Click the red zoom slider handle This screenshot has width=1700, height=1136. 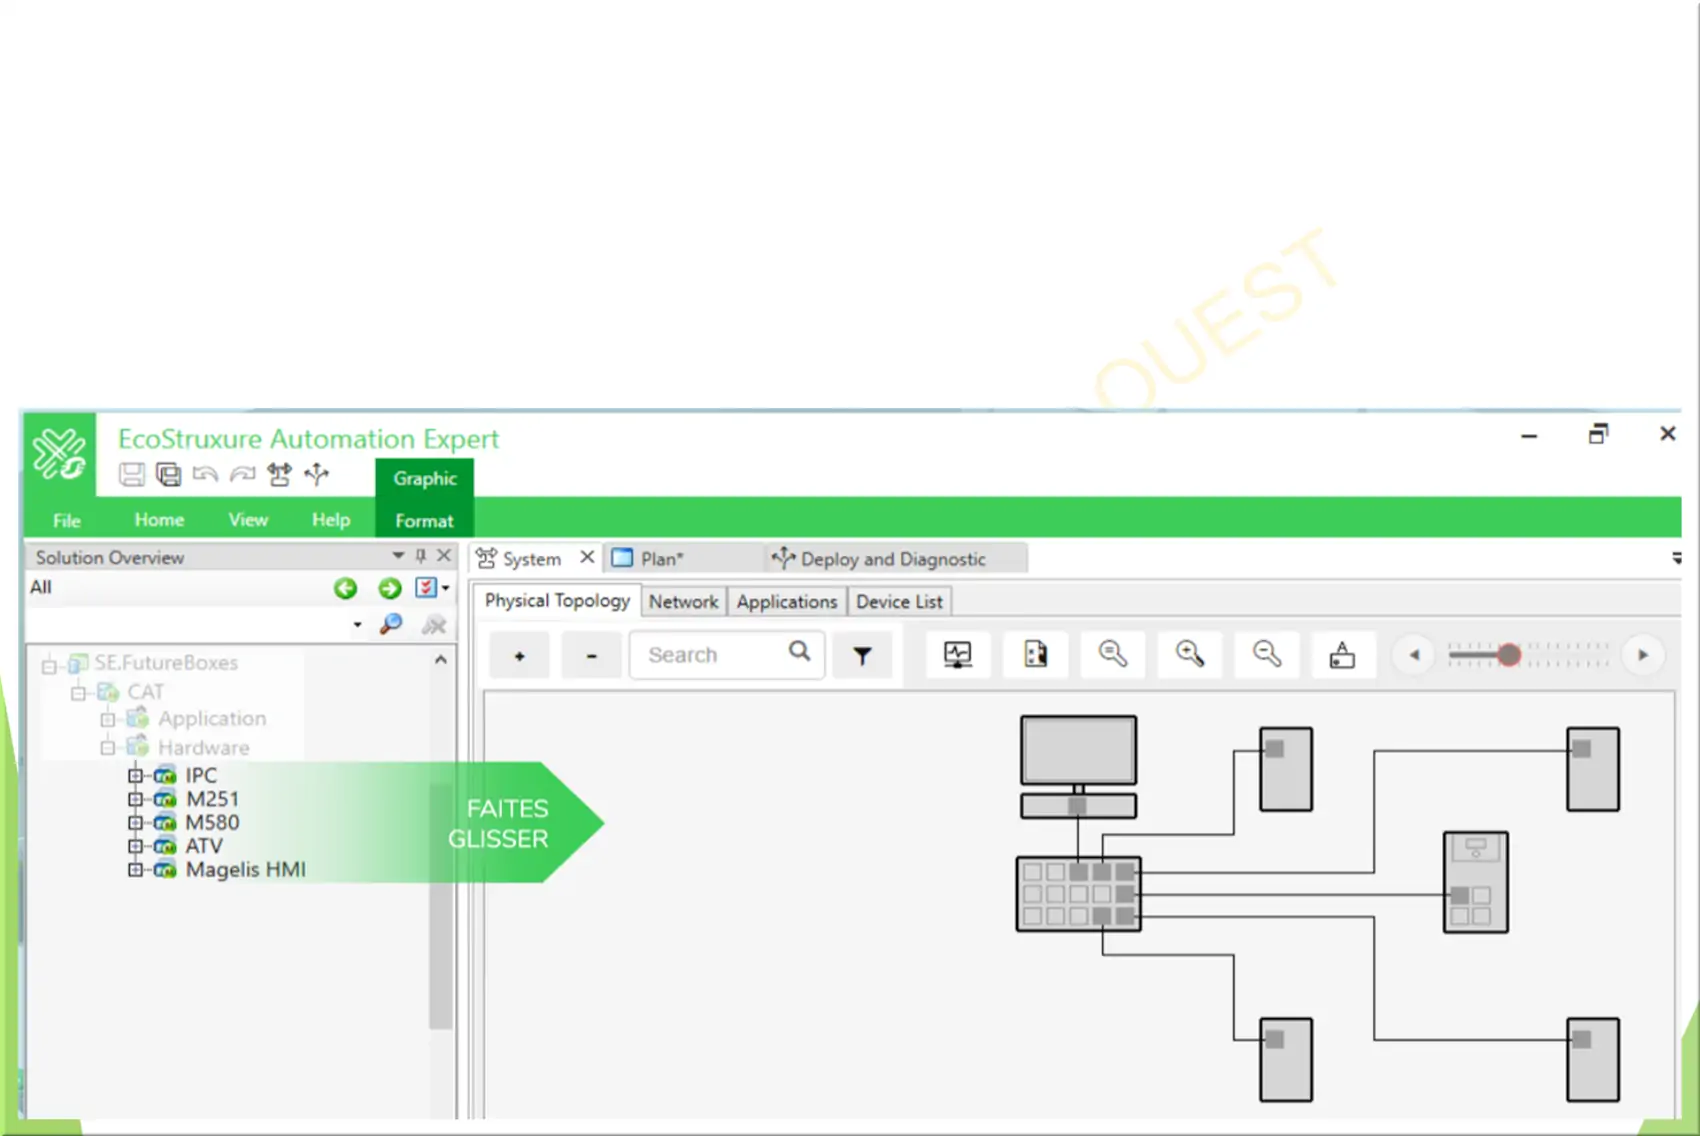click(x=1509, y=655)
